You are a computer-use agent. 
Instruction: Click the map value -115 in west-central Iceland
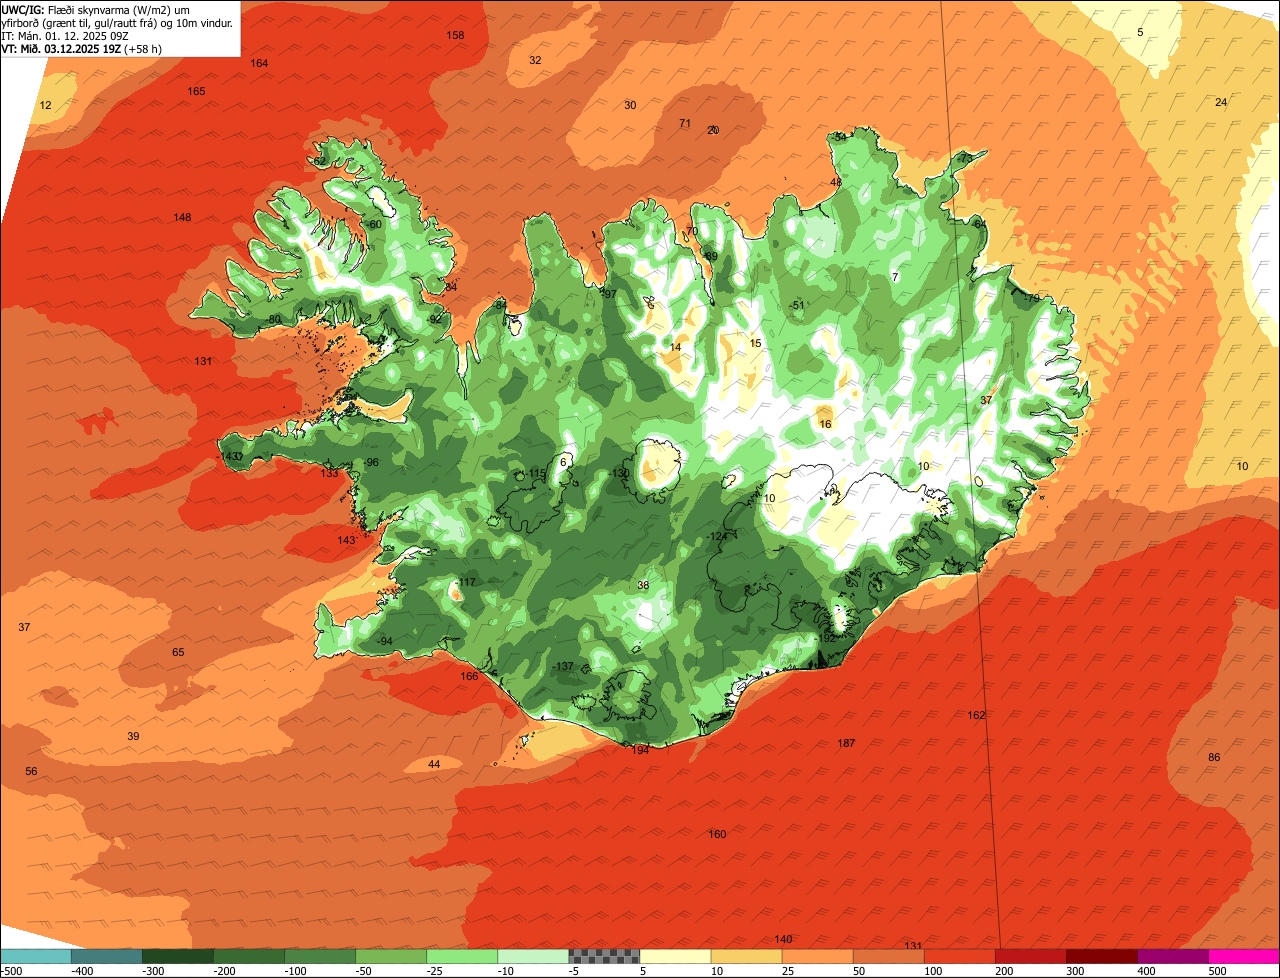(x=537, y=473)
